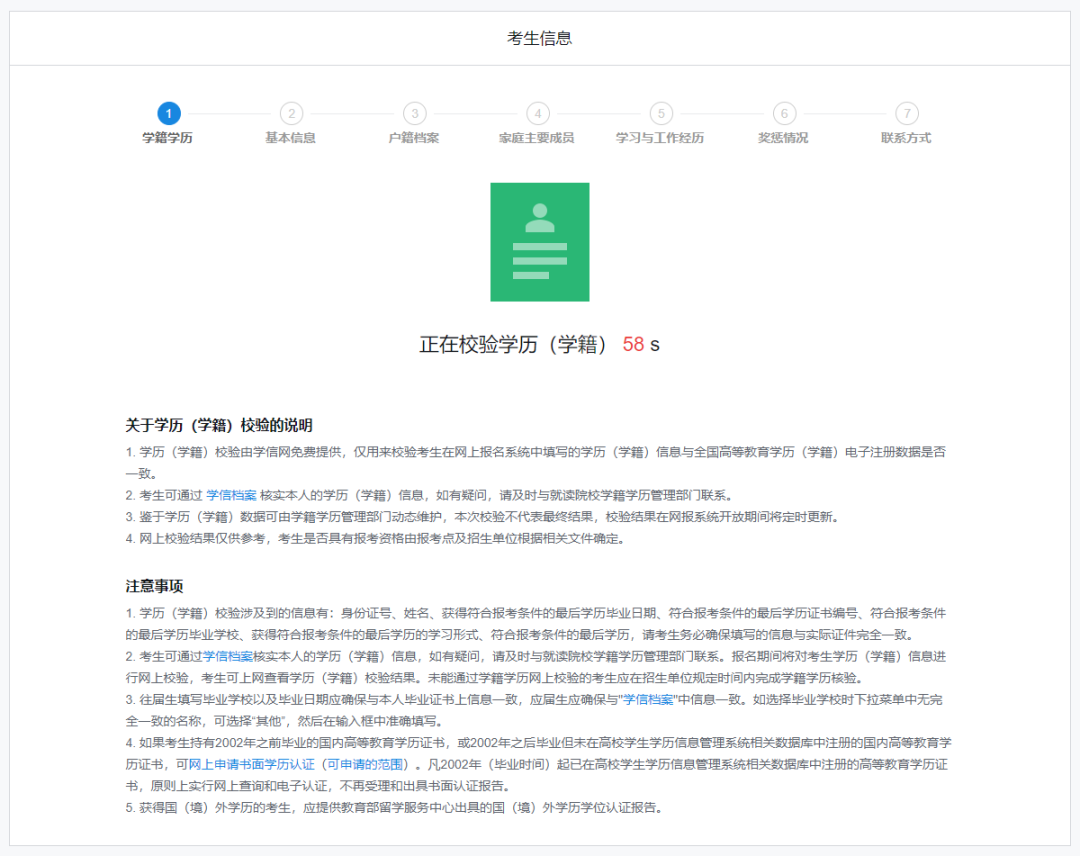The width and height of the screenshot is (1080, 856).
Task: Select the 基本信息 step label
Action: click(x=291, y=138)
